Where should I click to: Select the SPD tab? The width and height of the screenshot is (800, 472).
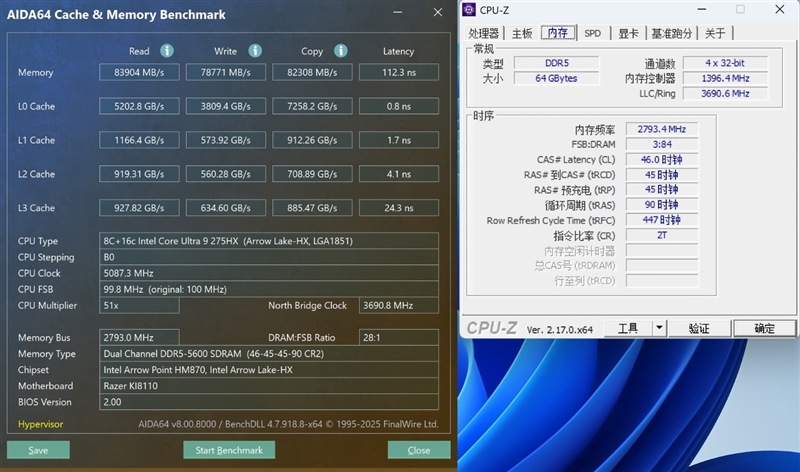[592, 33]
